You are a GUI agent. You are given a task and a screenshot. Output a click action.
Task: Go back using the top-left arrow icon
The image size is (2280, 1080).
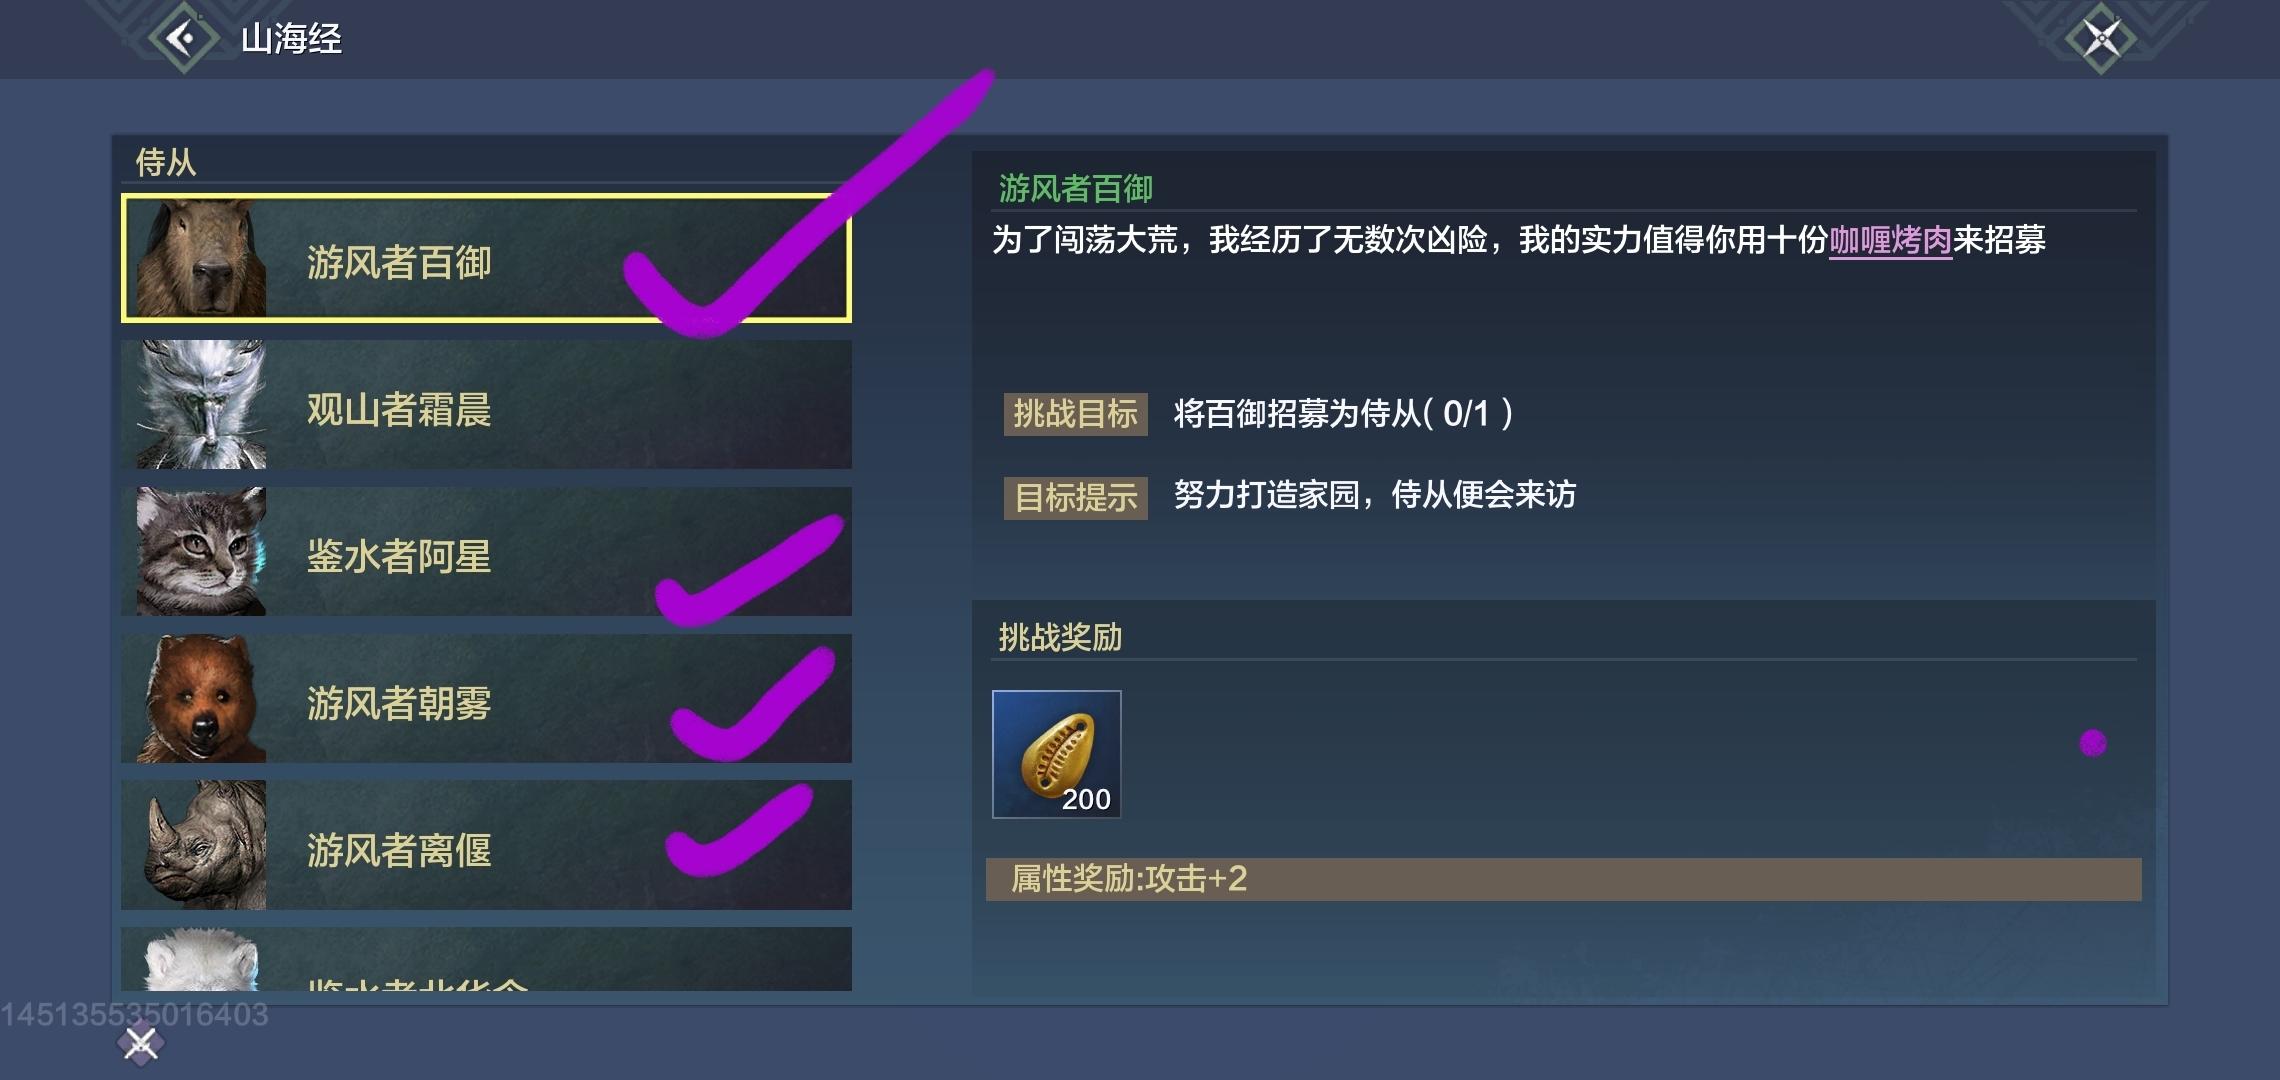click(183, 38)
